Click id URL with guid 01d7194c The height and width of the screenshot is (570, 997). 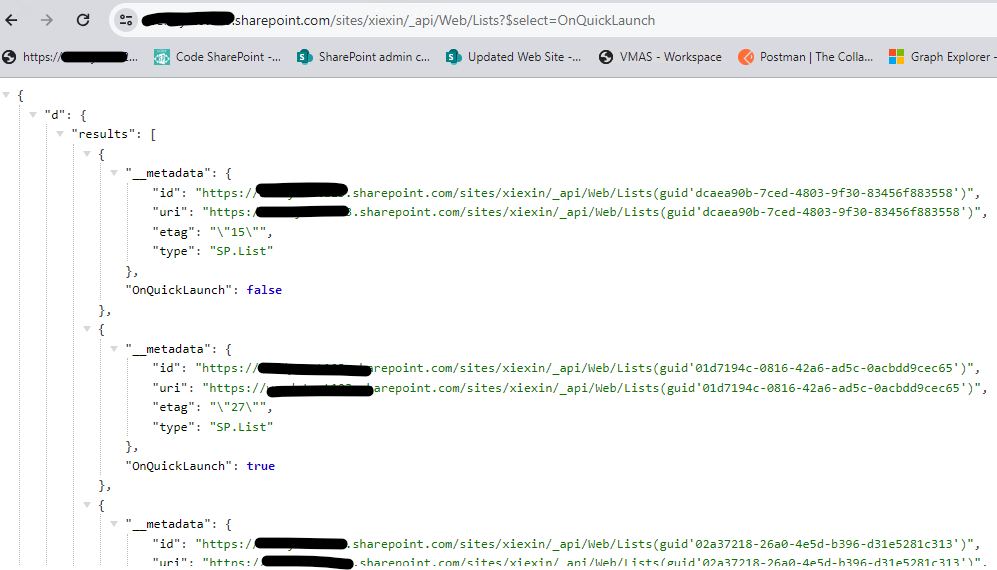pyautogui.click(x=584, y=368)
